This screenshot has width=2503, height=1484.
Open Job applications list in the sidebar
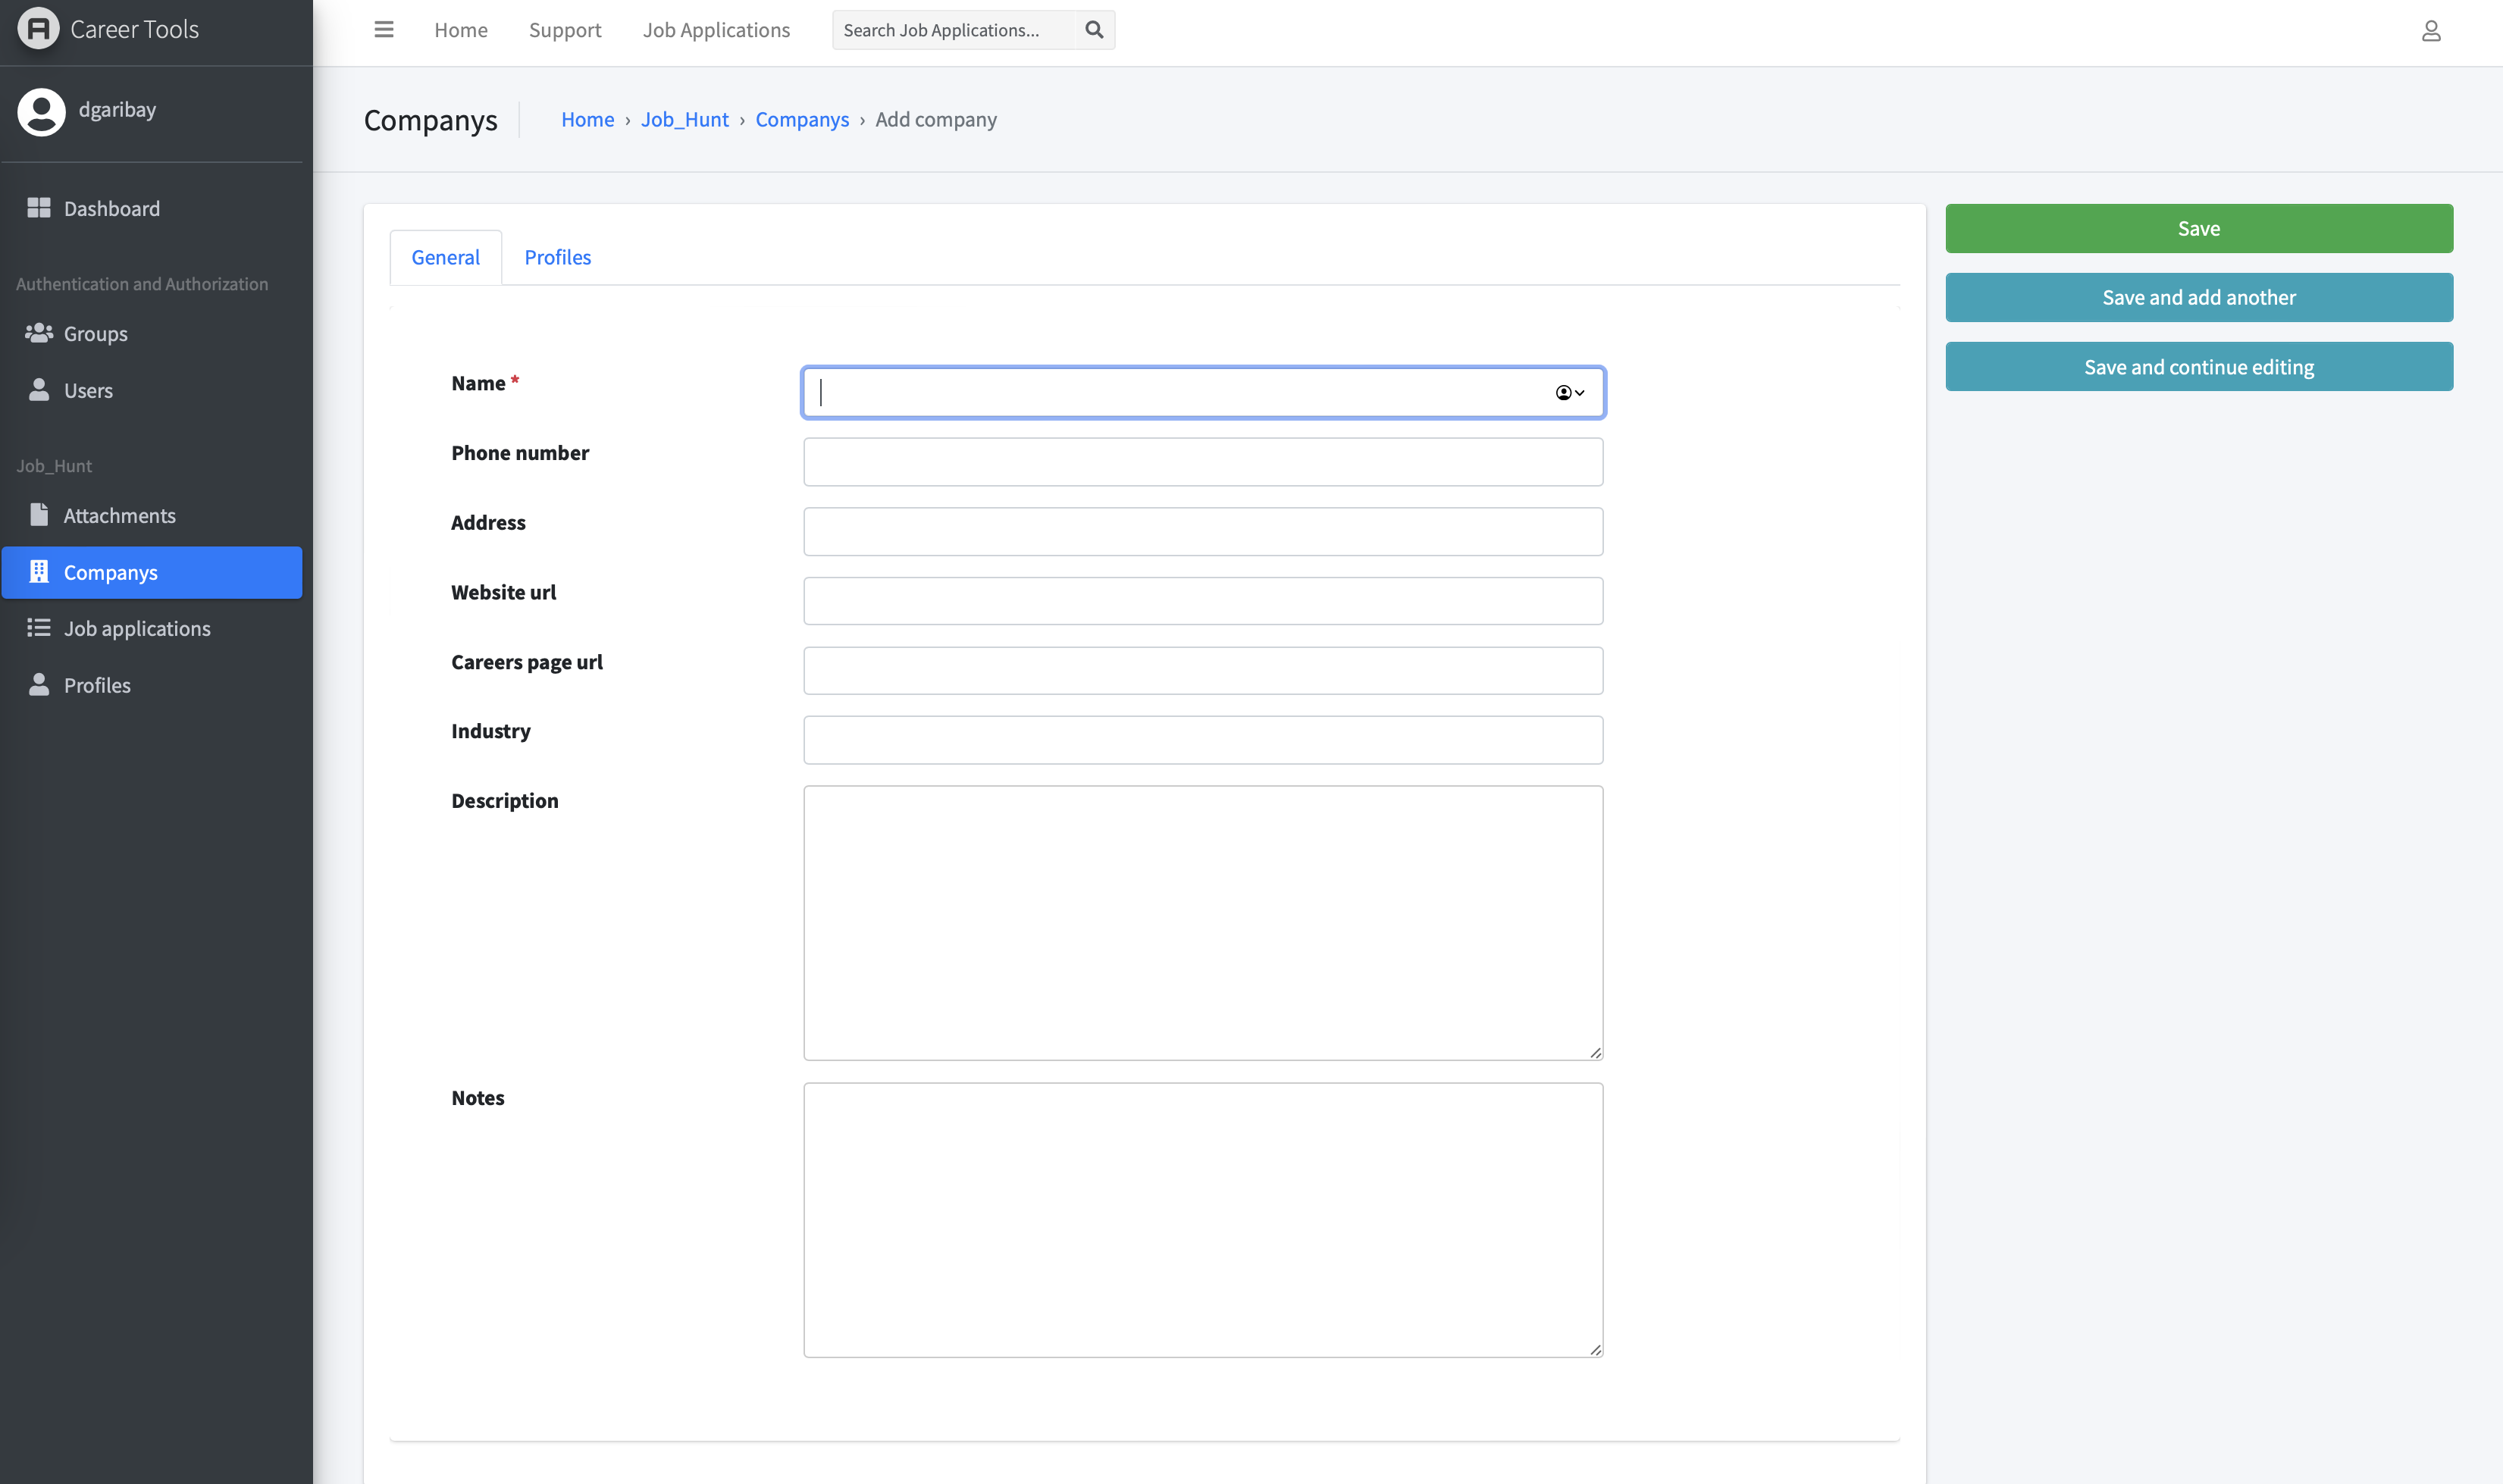(137, 628)
